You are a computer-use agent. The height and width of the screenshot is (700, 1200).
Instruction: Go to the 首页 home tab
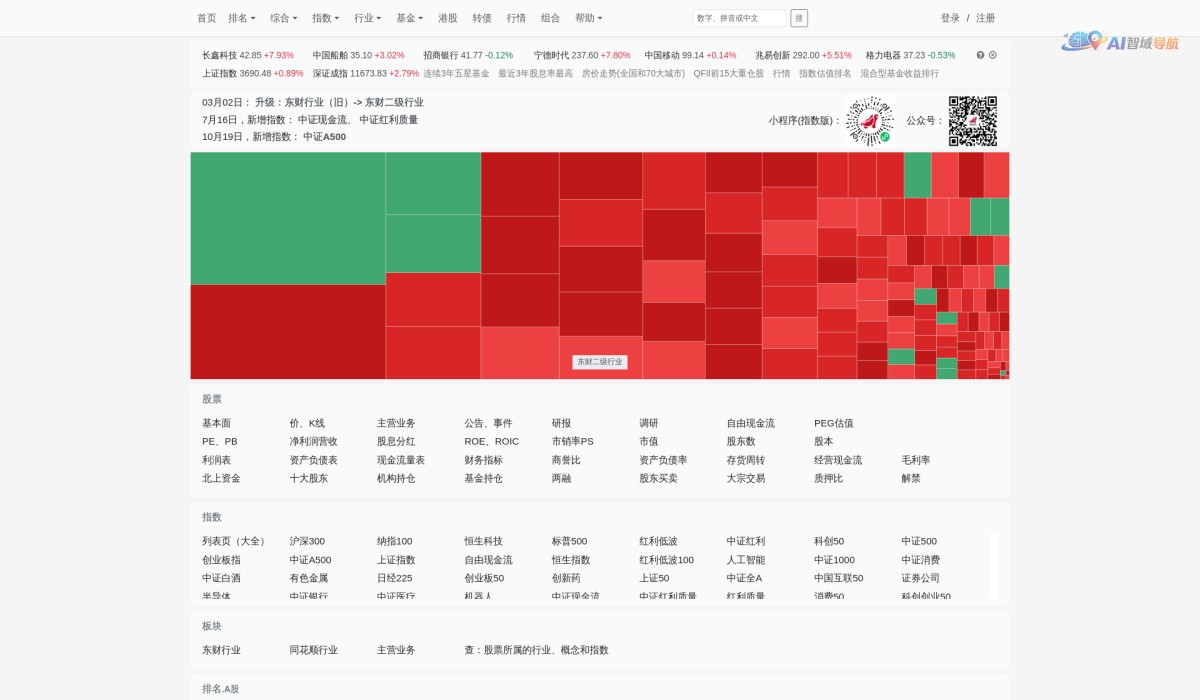pyautogui.click(x=207, y=18)
